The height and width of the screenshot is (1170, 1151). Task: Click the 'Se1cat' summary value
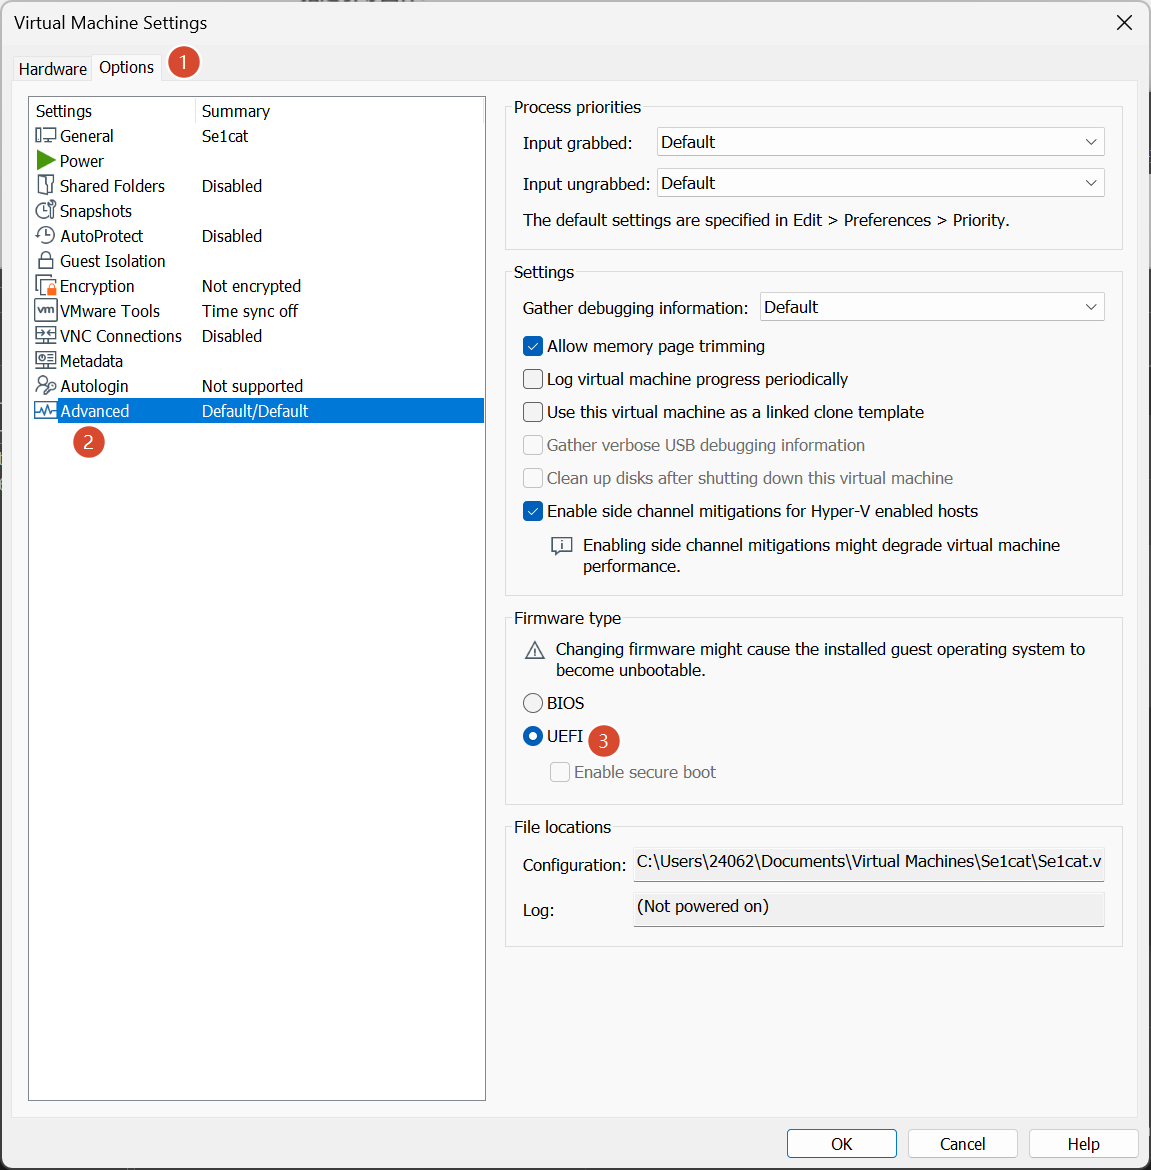[225, 136]
